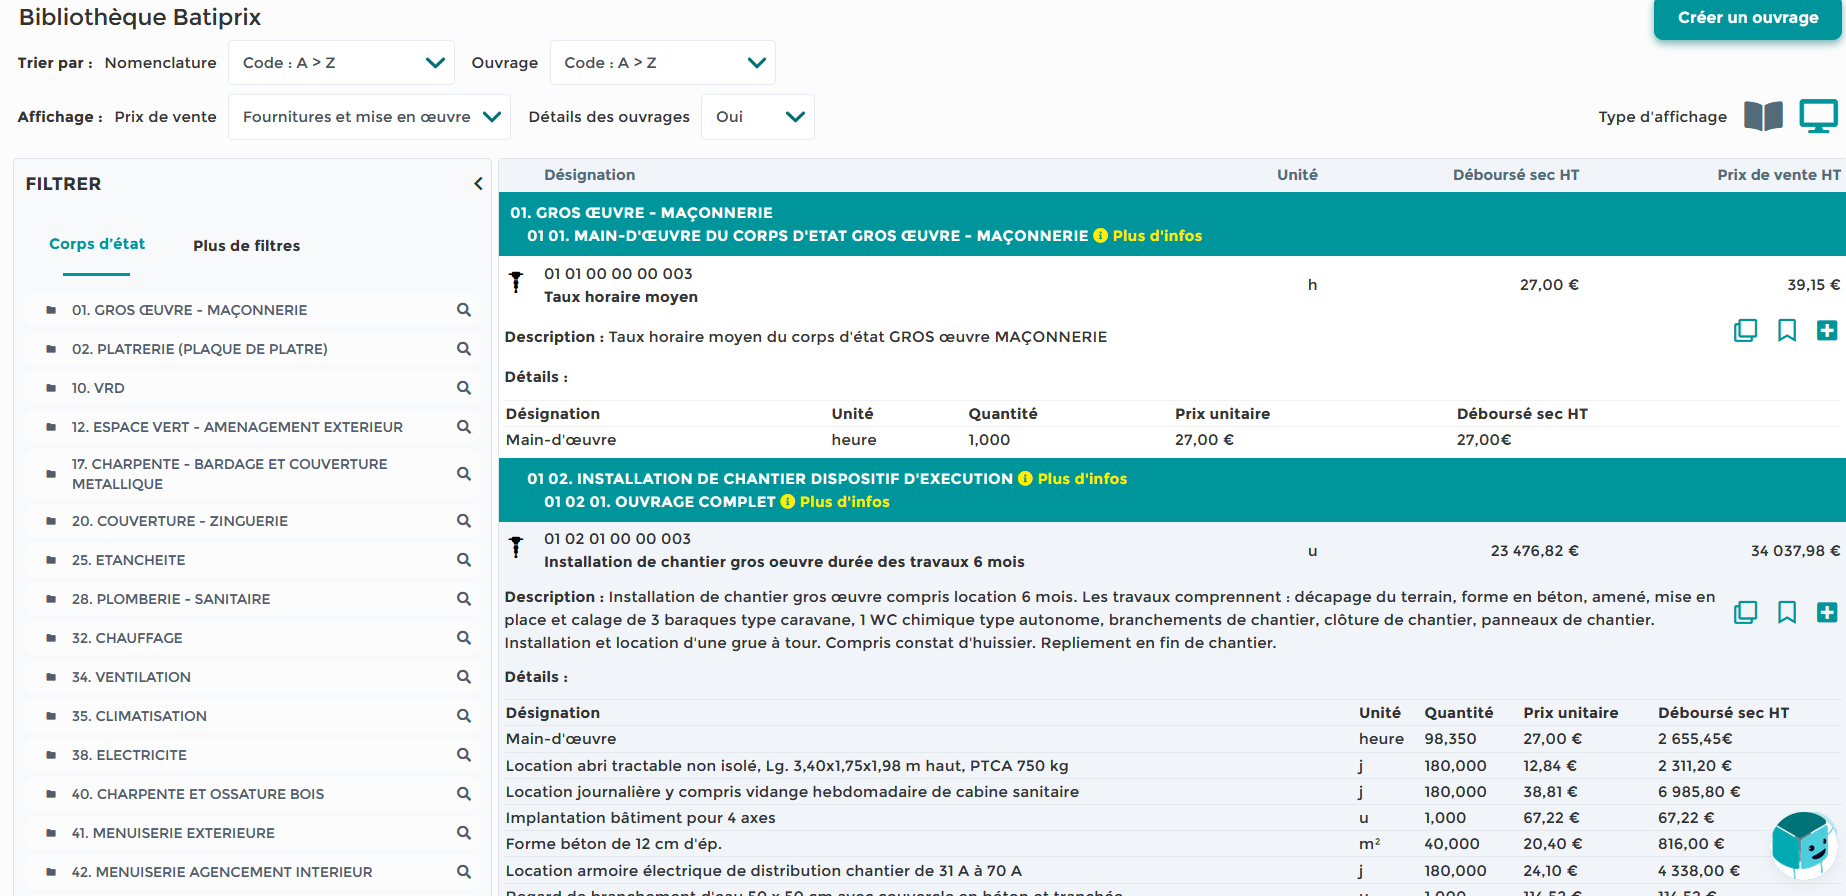Open 25. ETANCHEITE filter row
The image size is (1846, 896).
coord(253,560)
